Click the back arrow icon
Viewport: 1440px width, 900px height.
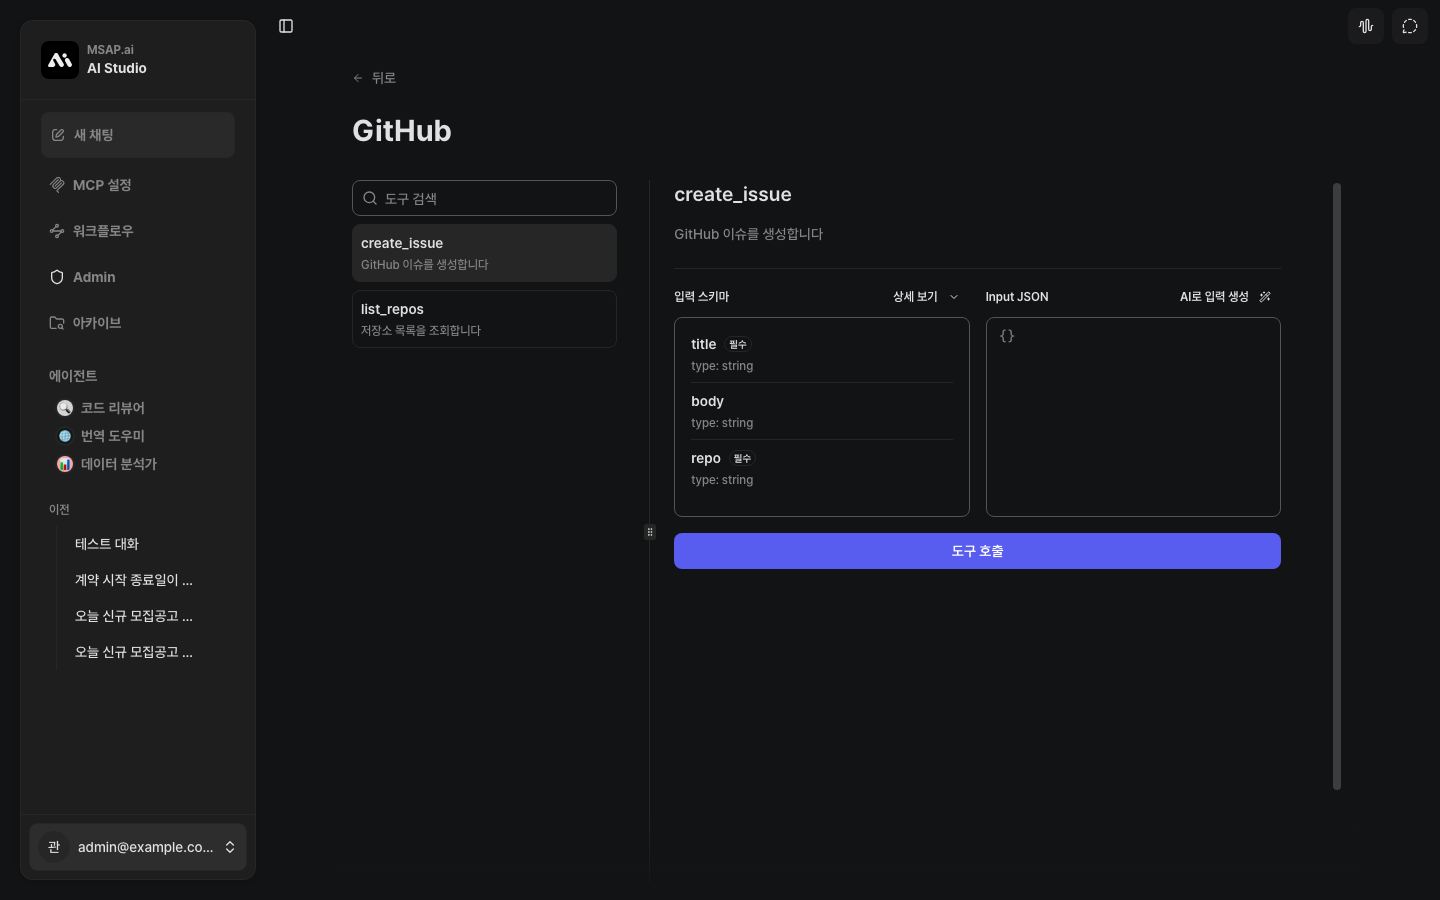(x=358, y=78)
